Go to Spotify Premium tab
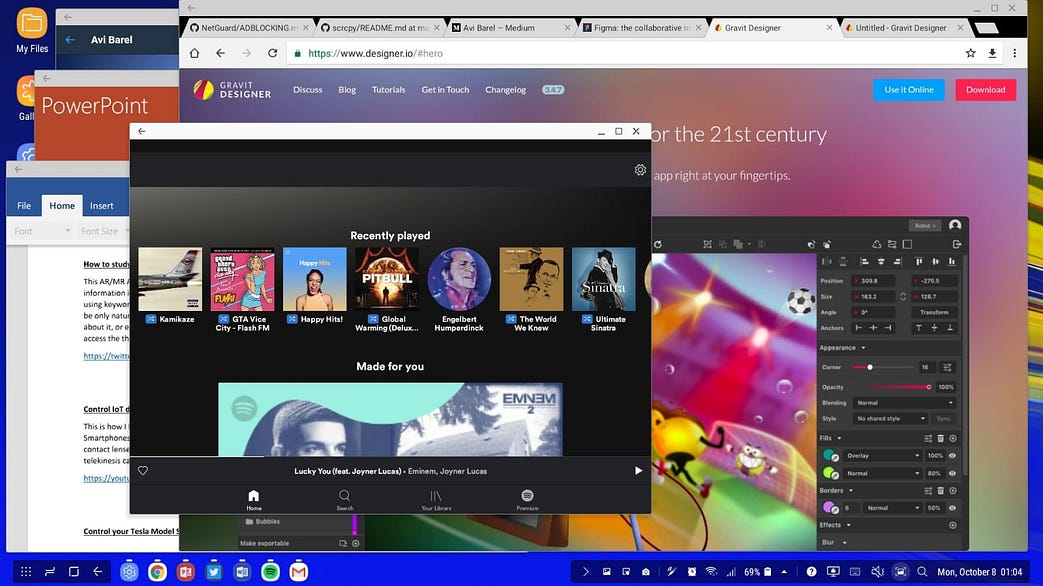This screenshot has height=586, width=1043. (x=527, y=500)
